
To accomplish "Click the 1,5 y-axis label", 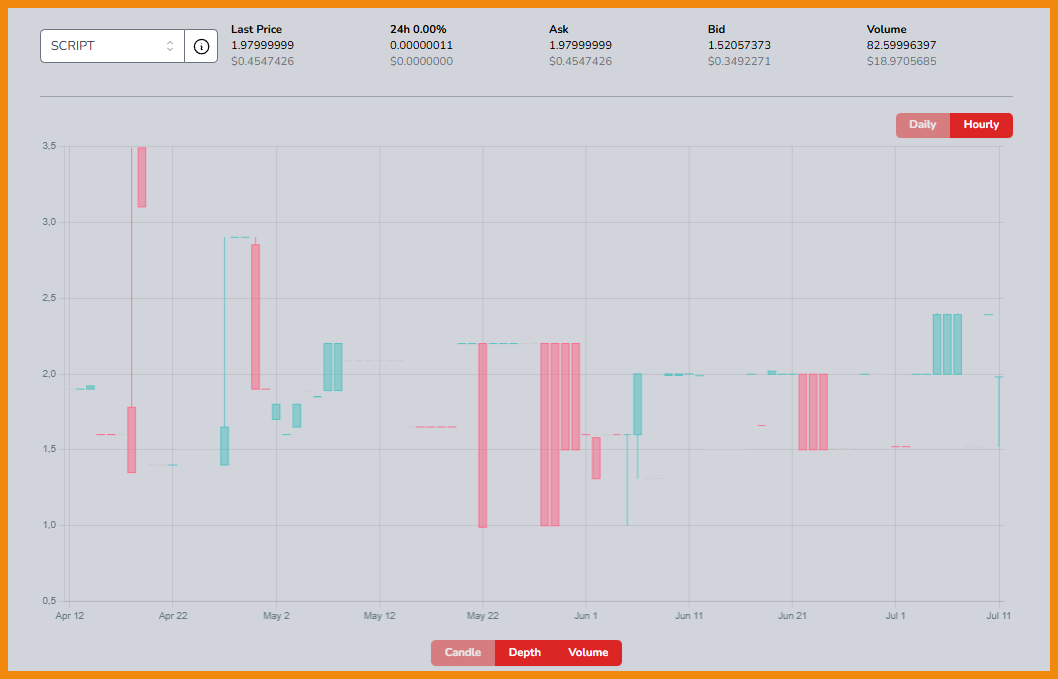I will click(49, 450).
